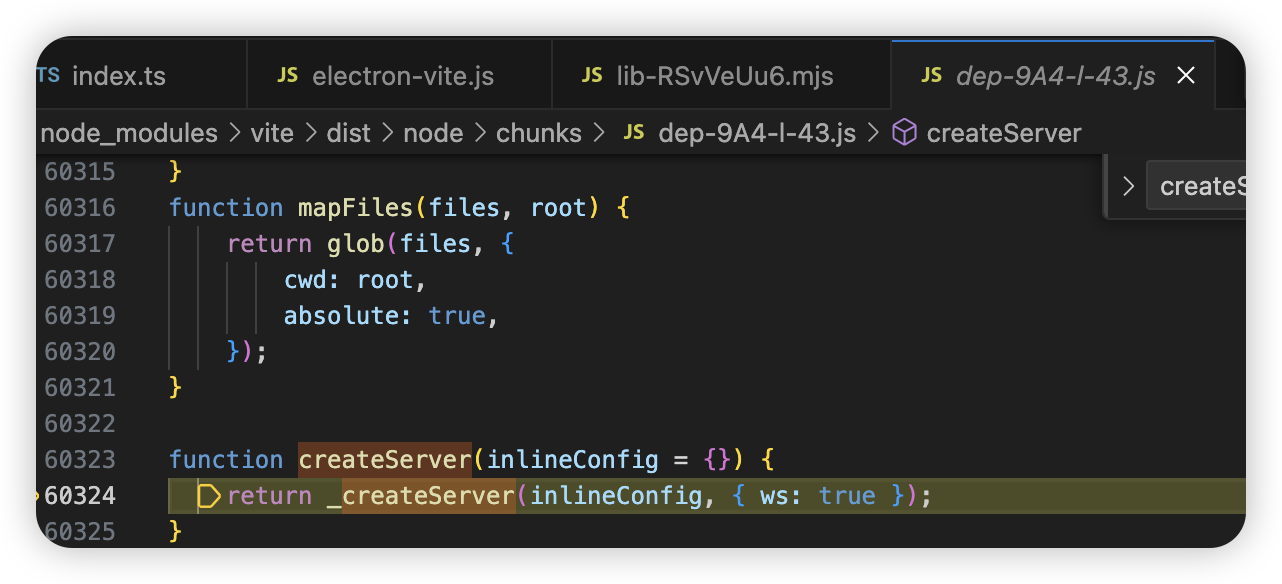Open vite breadcrumb segment
1282x584 pixels.
point(271,133)
